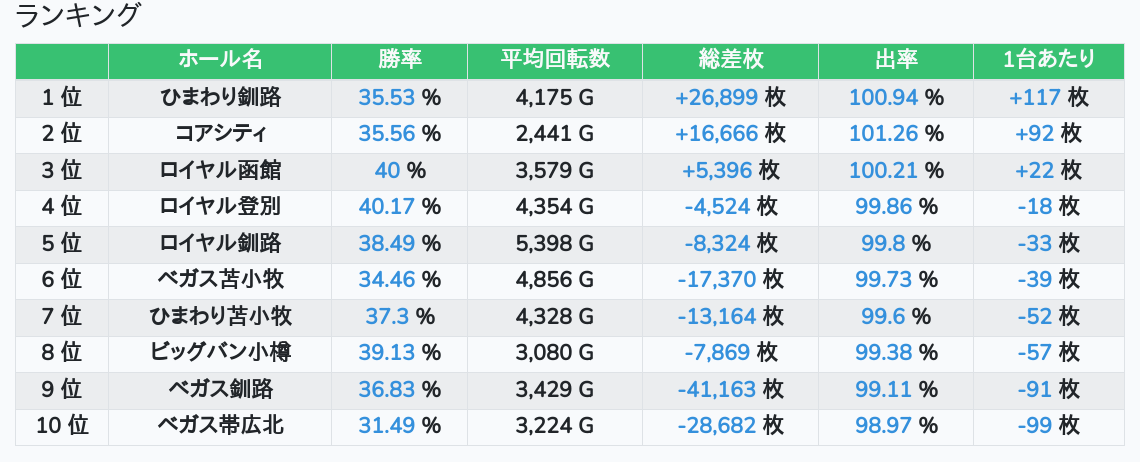Click the ホール名 column header
Screen dimensions: 1140x462
point(220,60)
